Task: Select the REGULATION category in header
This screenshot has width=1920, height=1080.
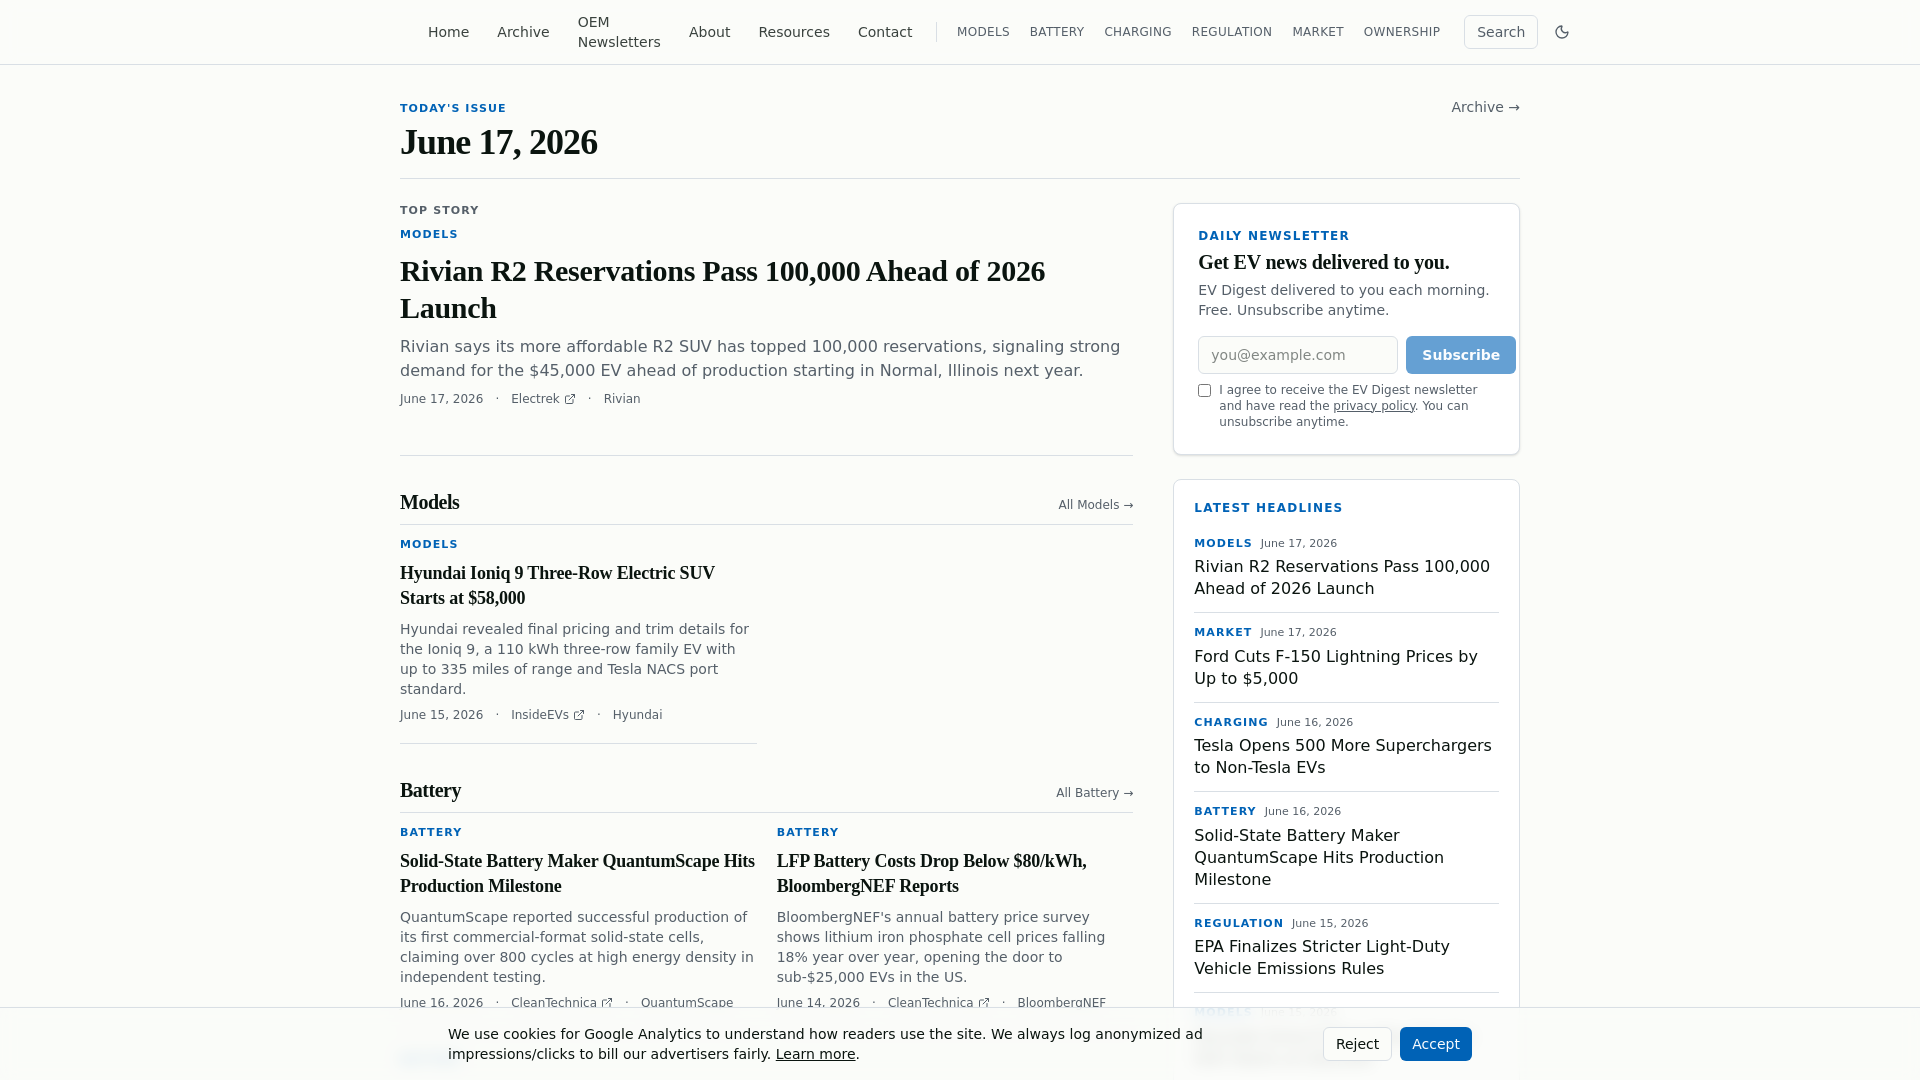Action: (1232, 32)
